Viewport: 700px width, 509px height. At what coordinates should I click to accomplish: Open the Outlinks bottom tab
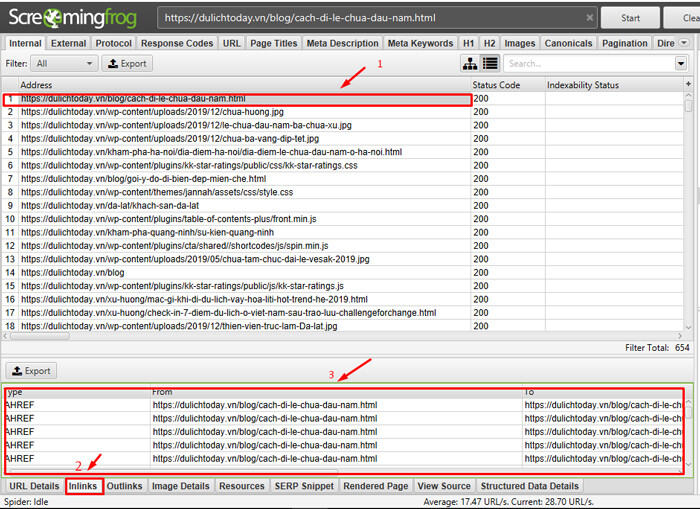click(x=124, y=486)
